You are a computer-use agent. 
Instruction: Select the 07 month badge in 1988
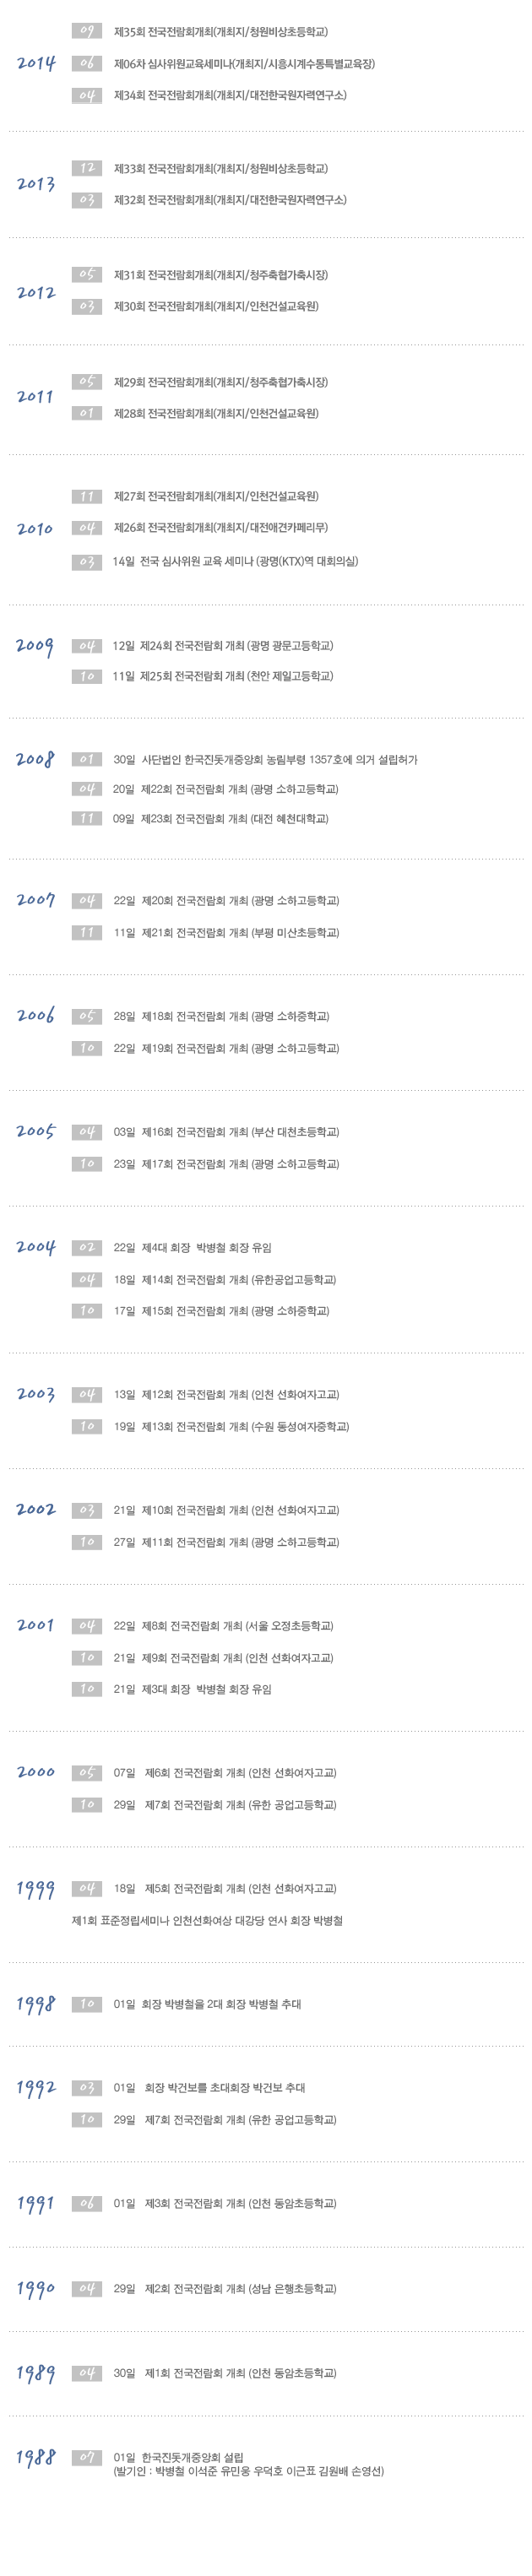[87, 2456]
